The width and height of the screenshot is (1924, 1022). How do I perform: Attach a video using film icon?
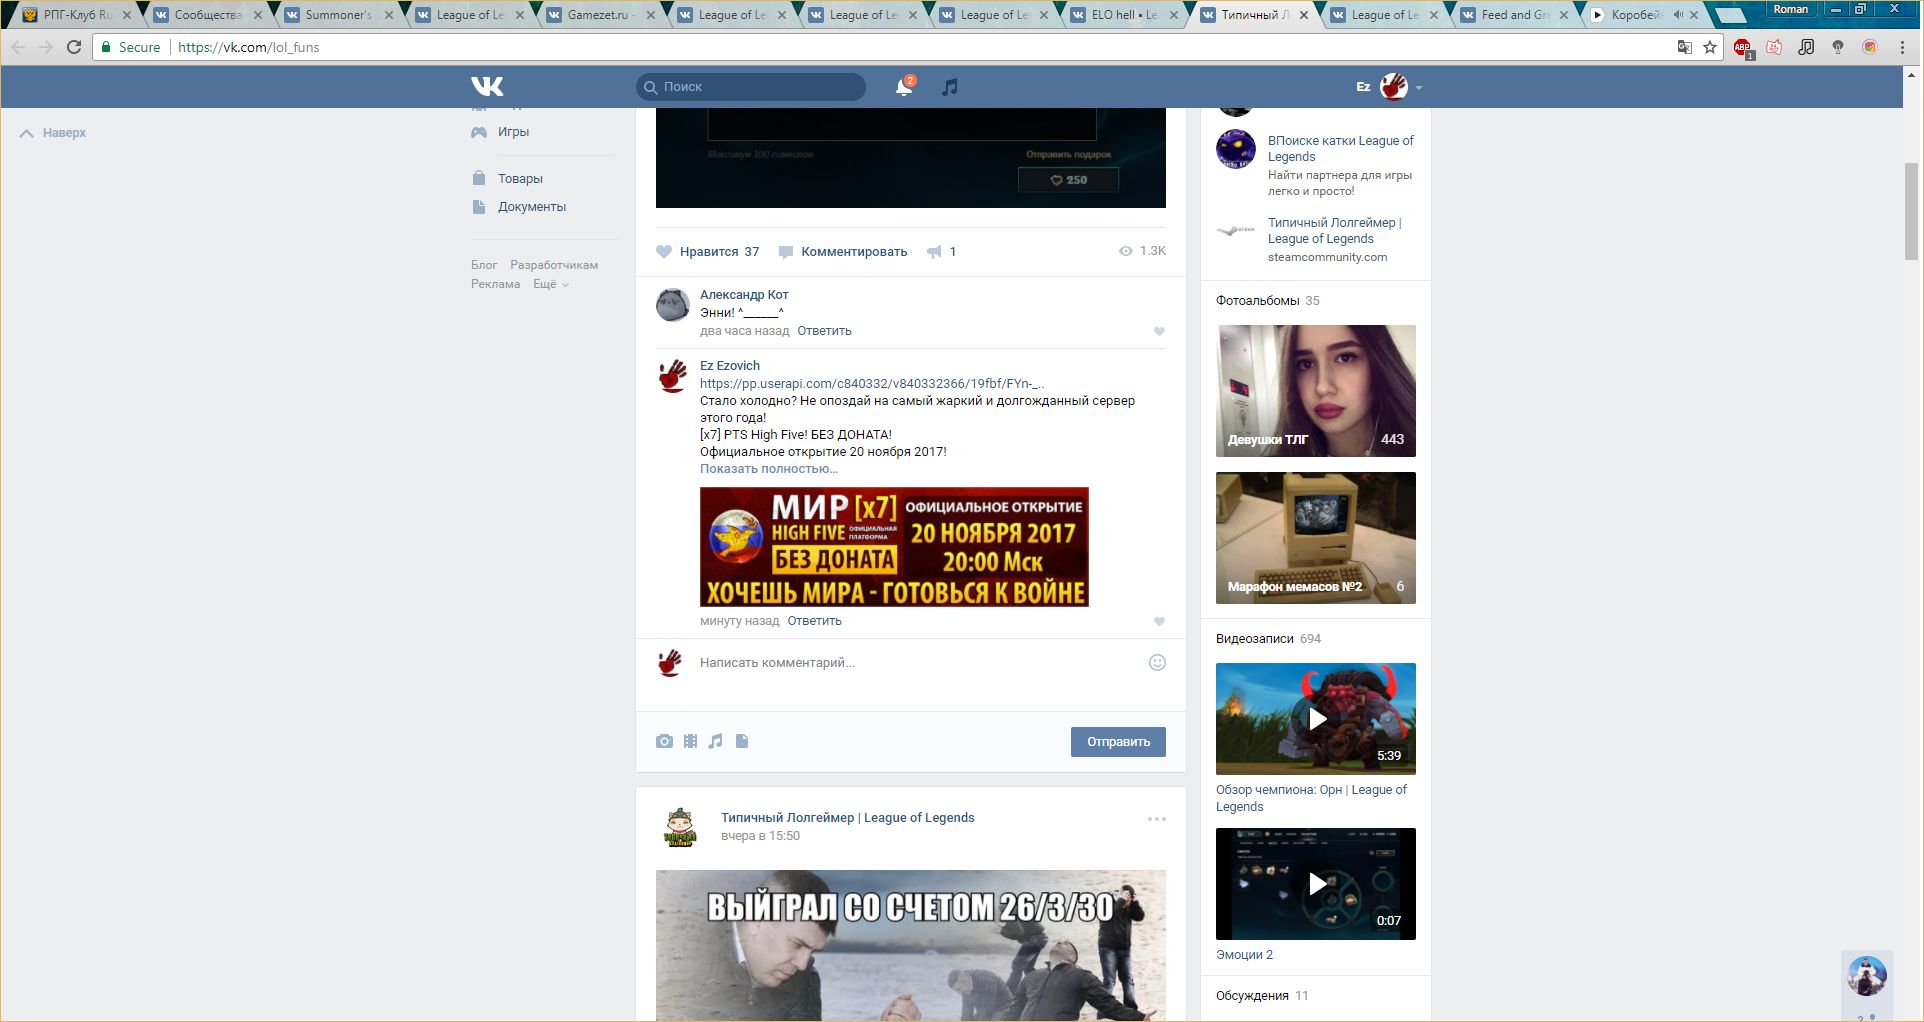click(x=690, y=741)
